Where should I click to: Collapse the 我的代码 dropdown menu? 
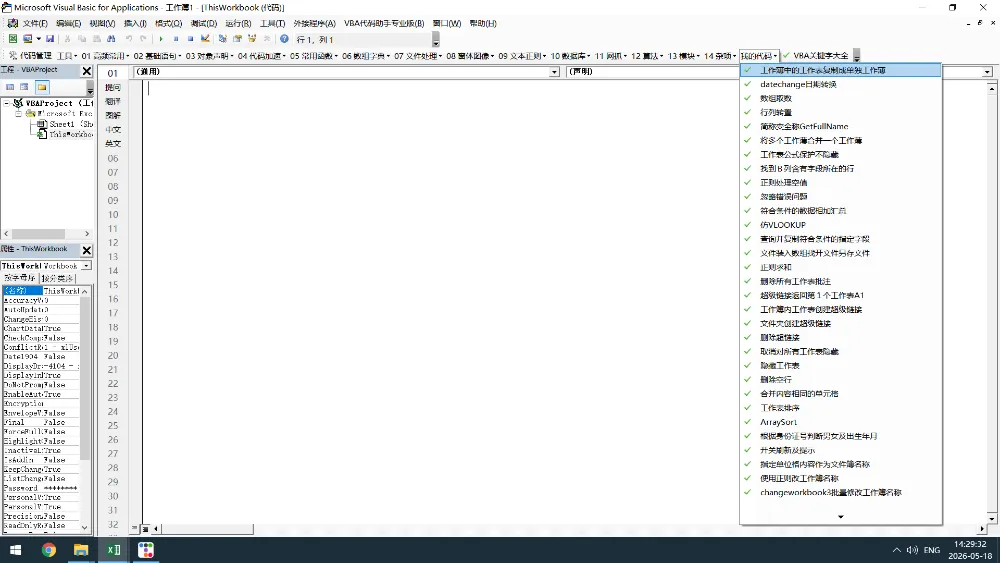pos(759,55)
